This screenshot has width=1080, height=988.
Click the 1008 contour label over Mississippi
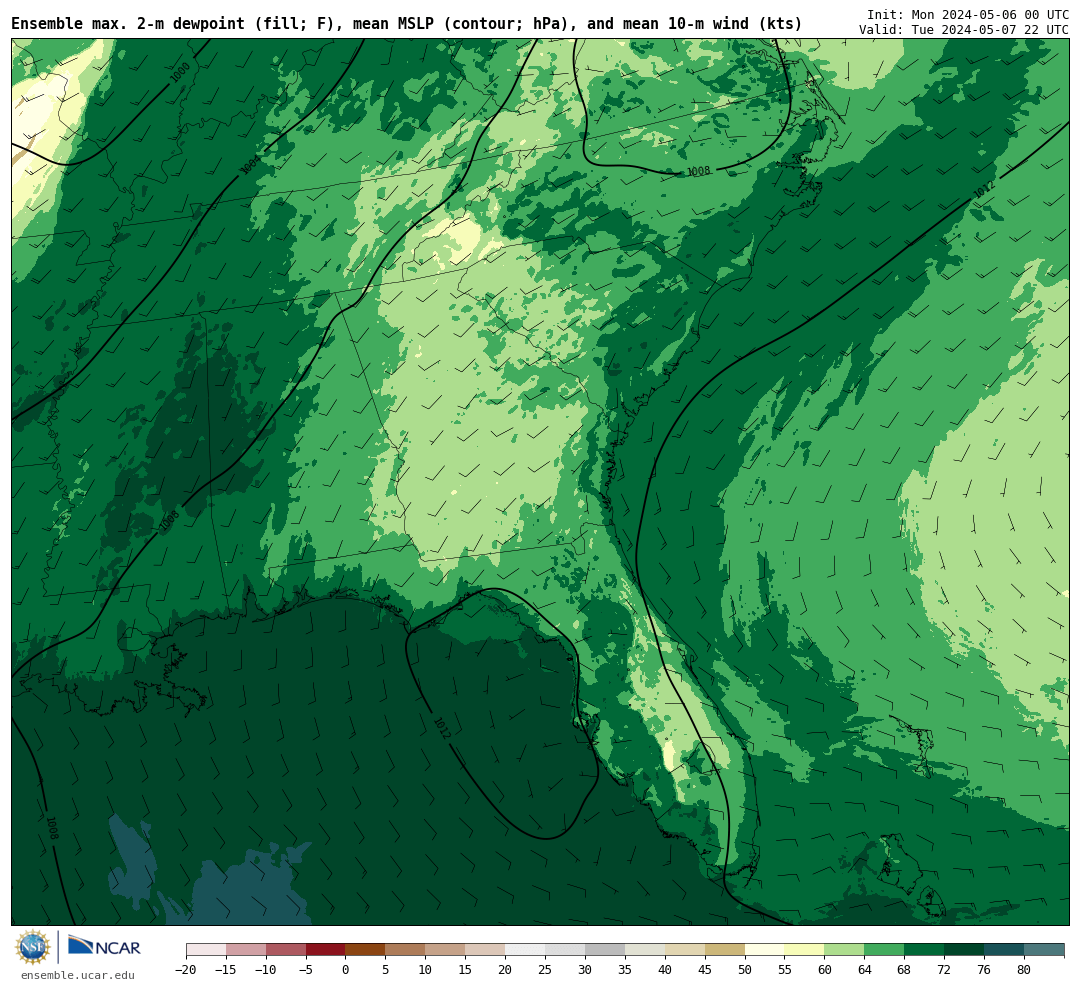[x=169, y=521]
